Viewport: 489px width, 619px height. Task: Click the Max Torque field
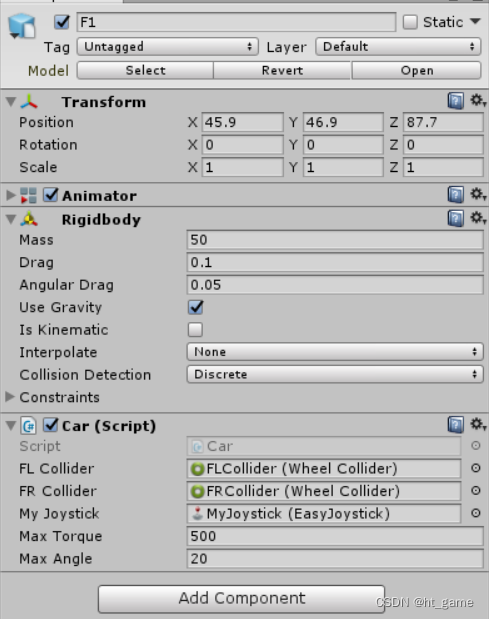(335, 536)
